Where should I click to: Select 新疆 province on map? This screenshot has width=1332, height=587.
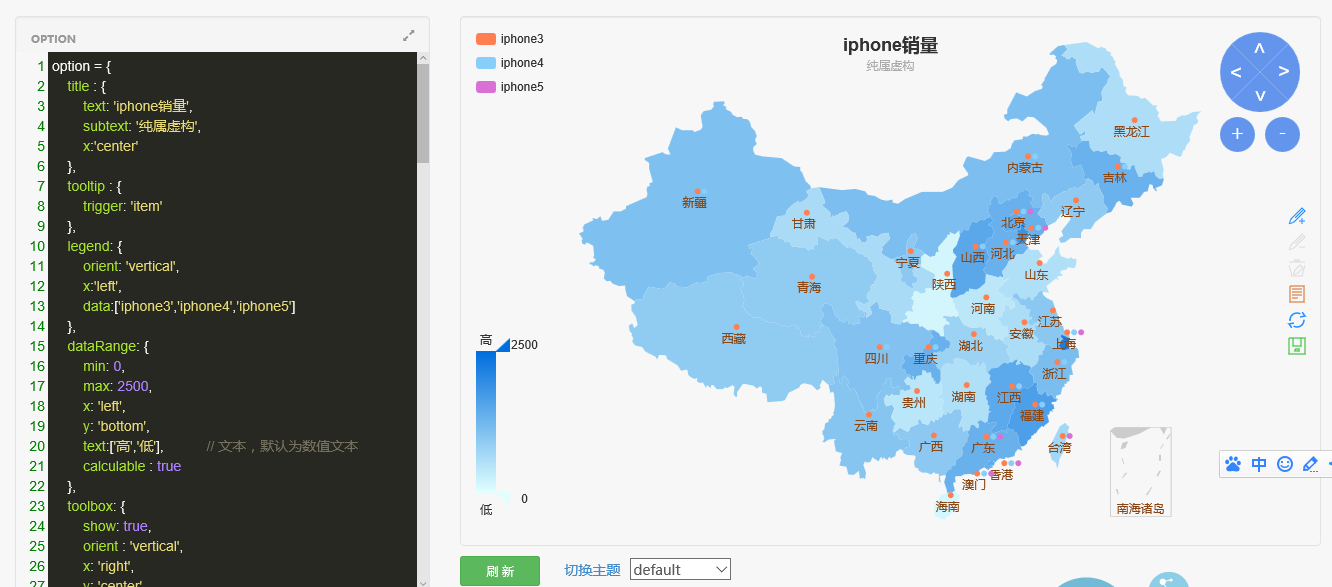pos(694,202)
